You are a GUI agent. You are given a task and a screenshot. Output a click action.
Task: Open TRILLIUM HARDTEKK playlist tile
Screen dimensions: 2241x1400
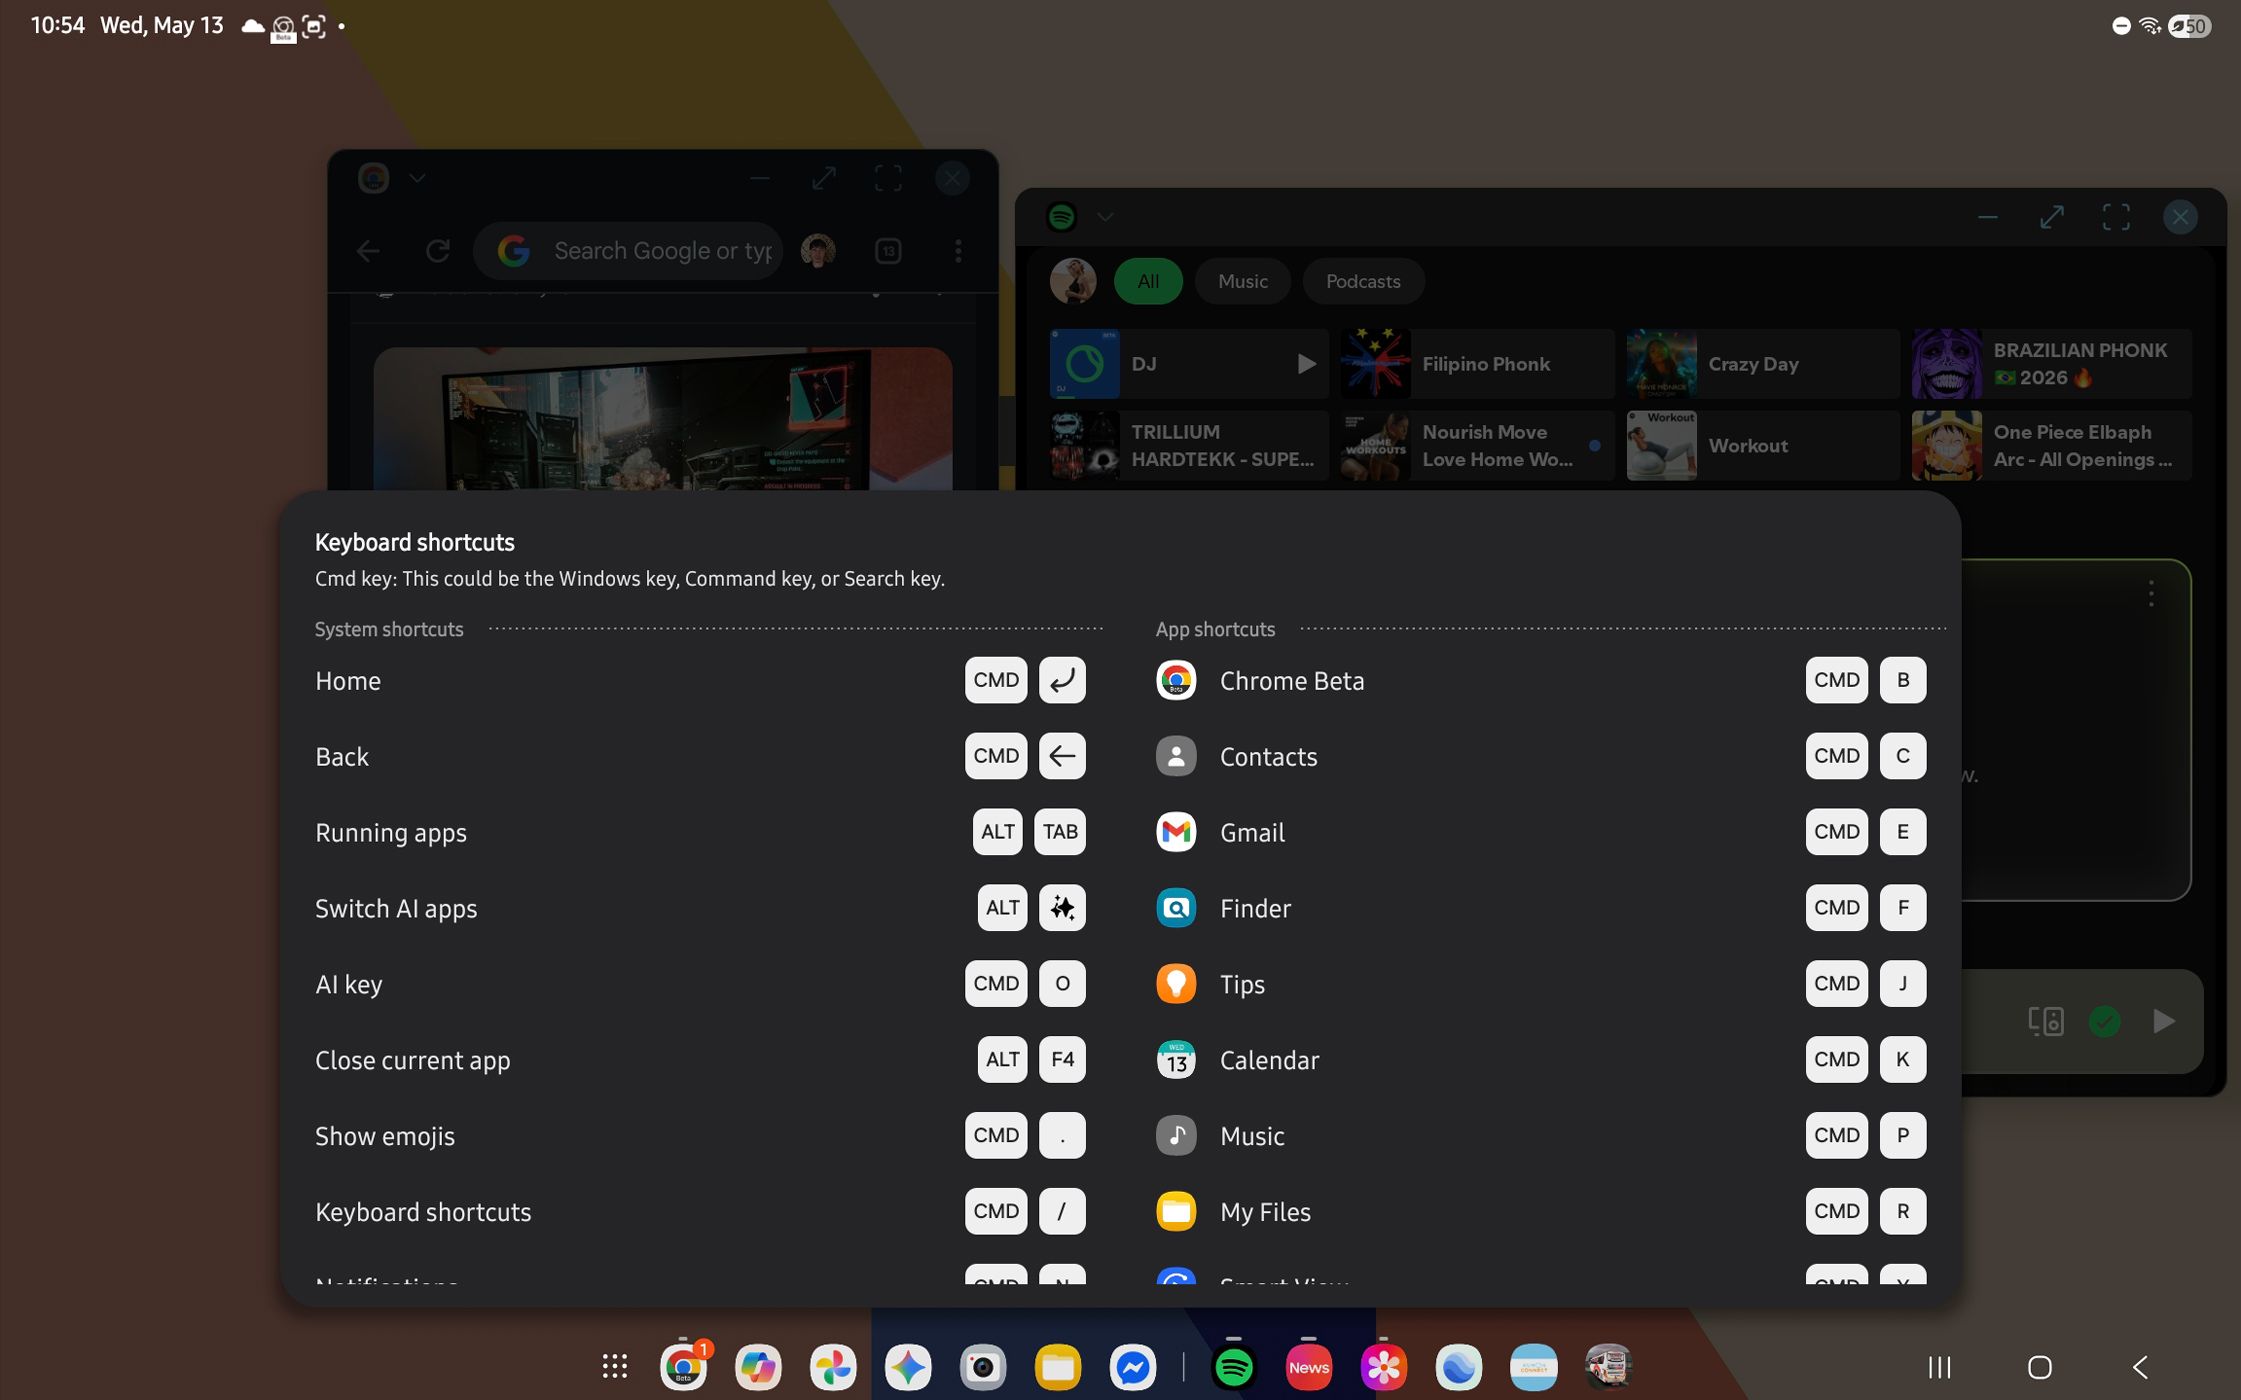1189,446
